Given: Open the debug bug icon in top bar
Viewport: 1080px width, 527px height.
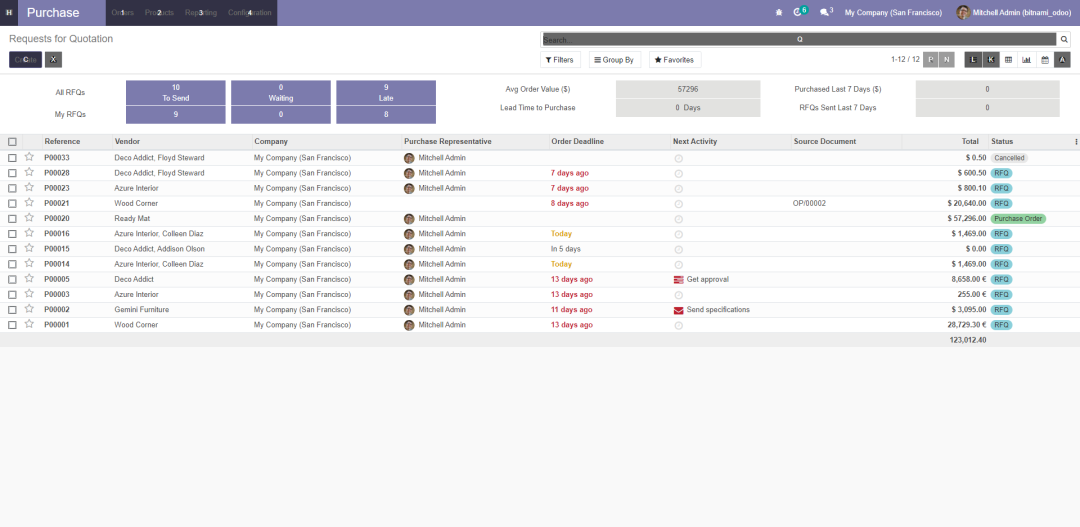Looking at the screenshot, I should coord(779,12).
